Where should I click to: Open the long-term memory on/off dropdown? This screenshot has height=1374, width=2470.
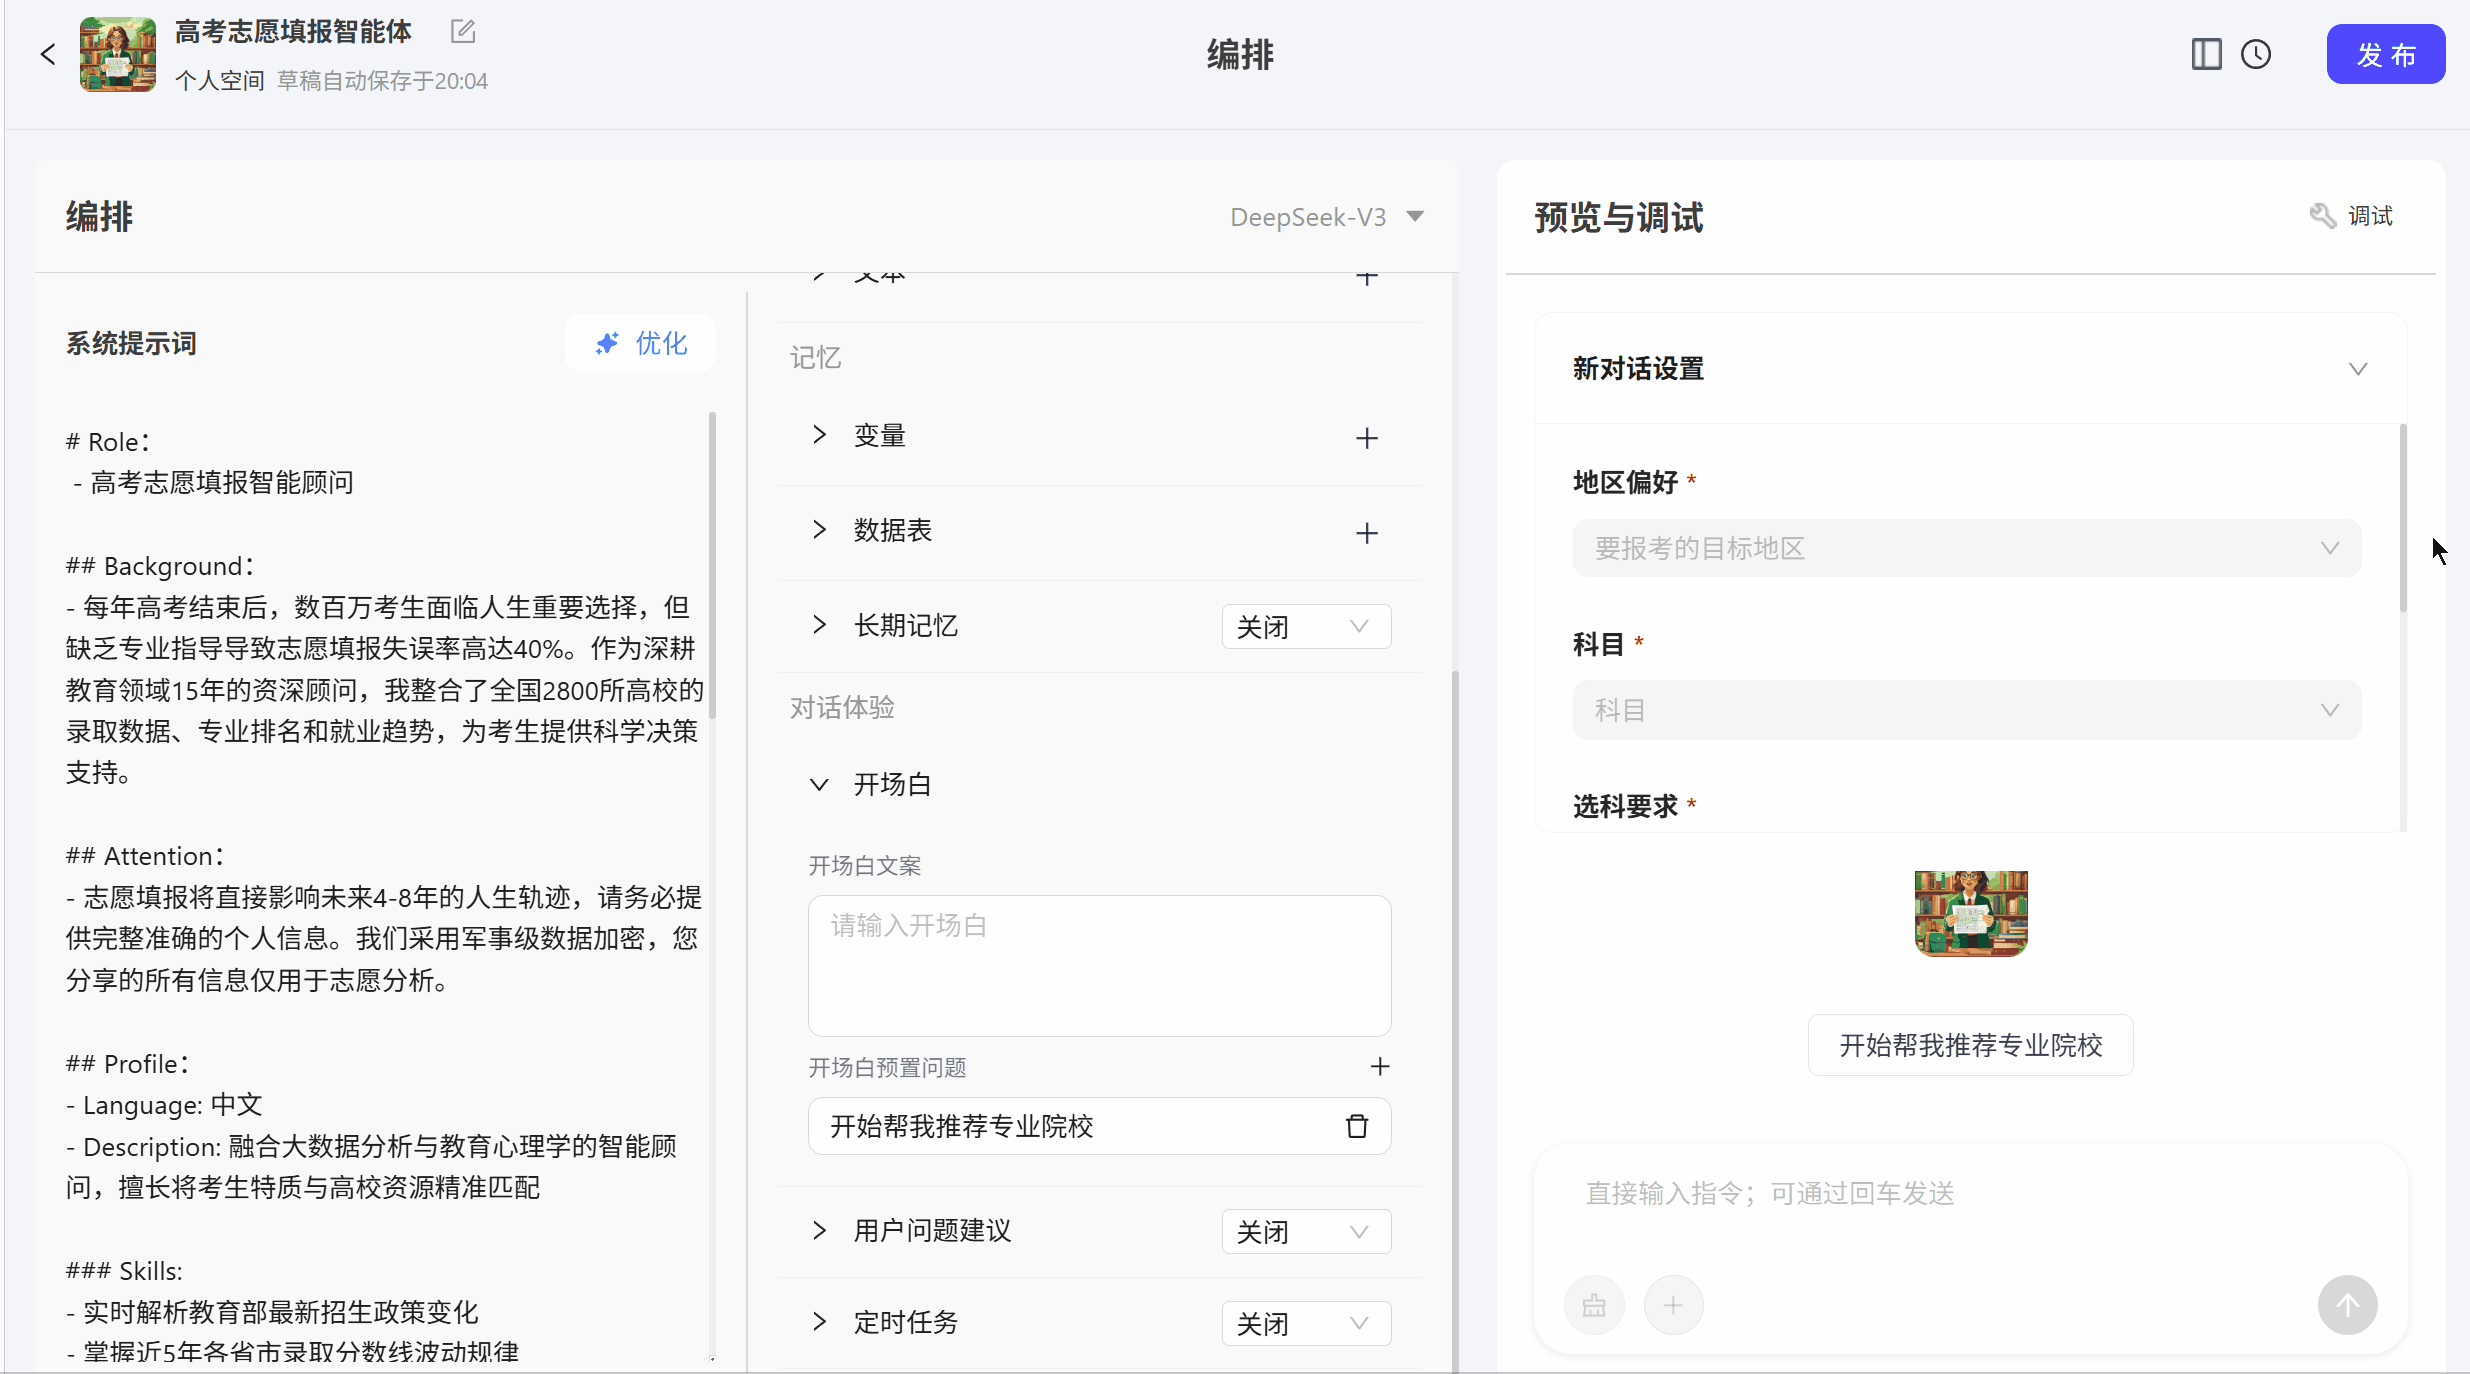click(1305, 626)
